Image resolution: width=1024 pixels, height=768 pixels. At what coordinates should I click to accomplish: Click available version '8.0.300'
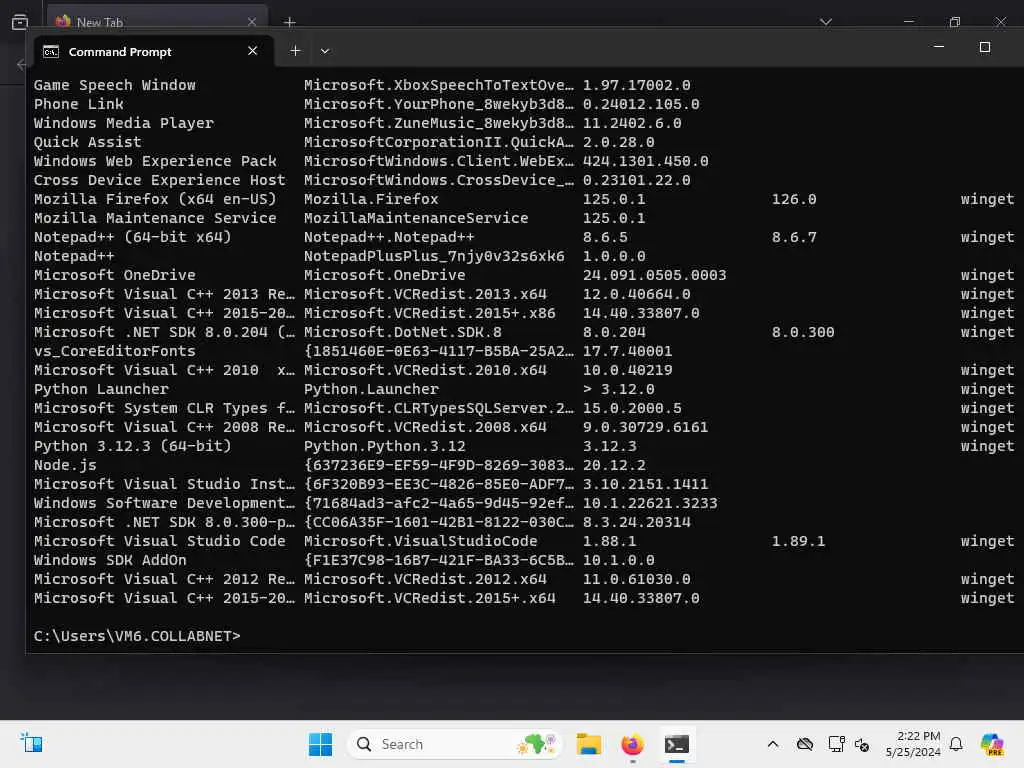coord(803,332)
